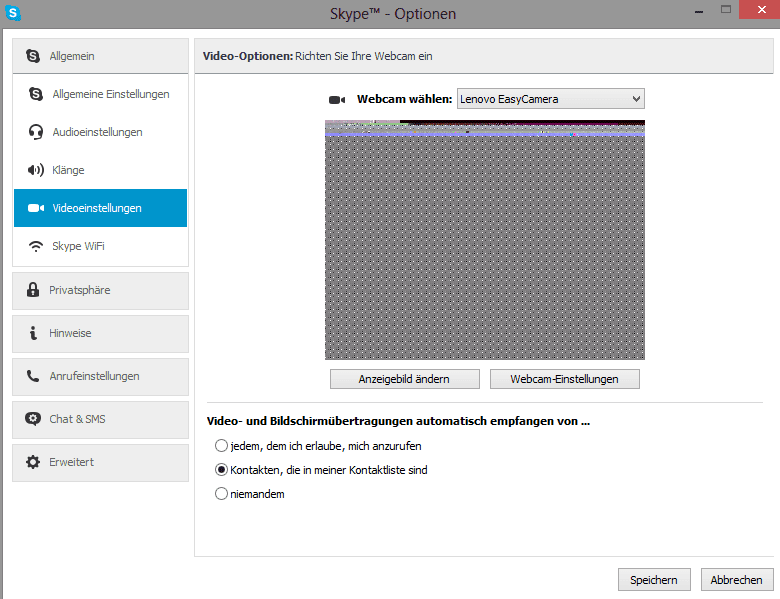The width and height of the screenshot is (780, 599).
Task: Select 'jedem, dem ich erlaube, mich anzurufen'
Action: [x=221, y=446]
